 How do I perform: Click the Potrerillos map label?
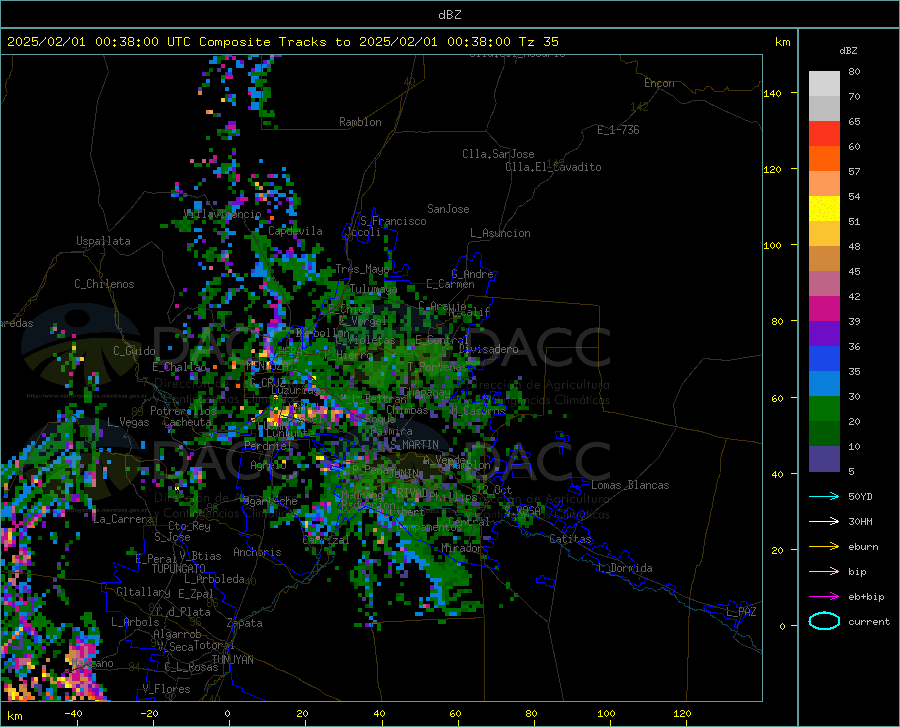coord(183,411)
